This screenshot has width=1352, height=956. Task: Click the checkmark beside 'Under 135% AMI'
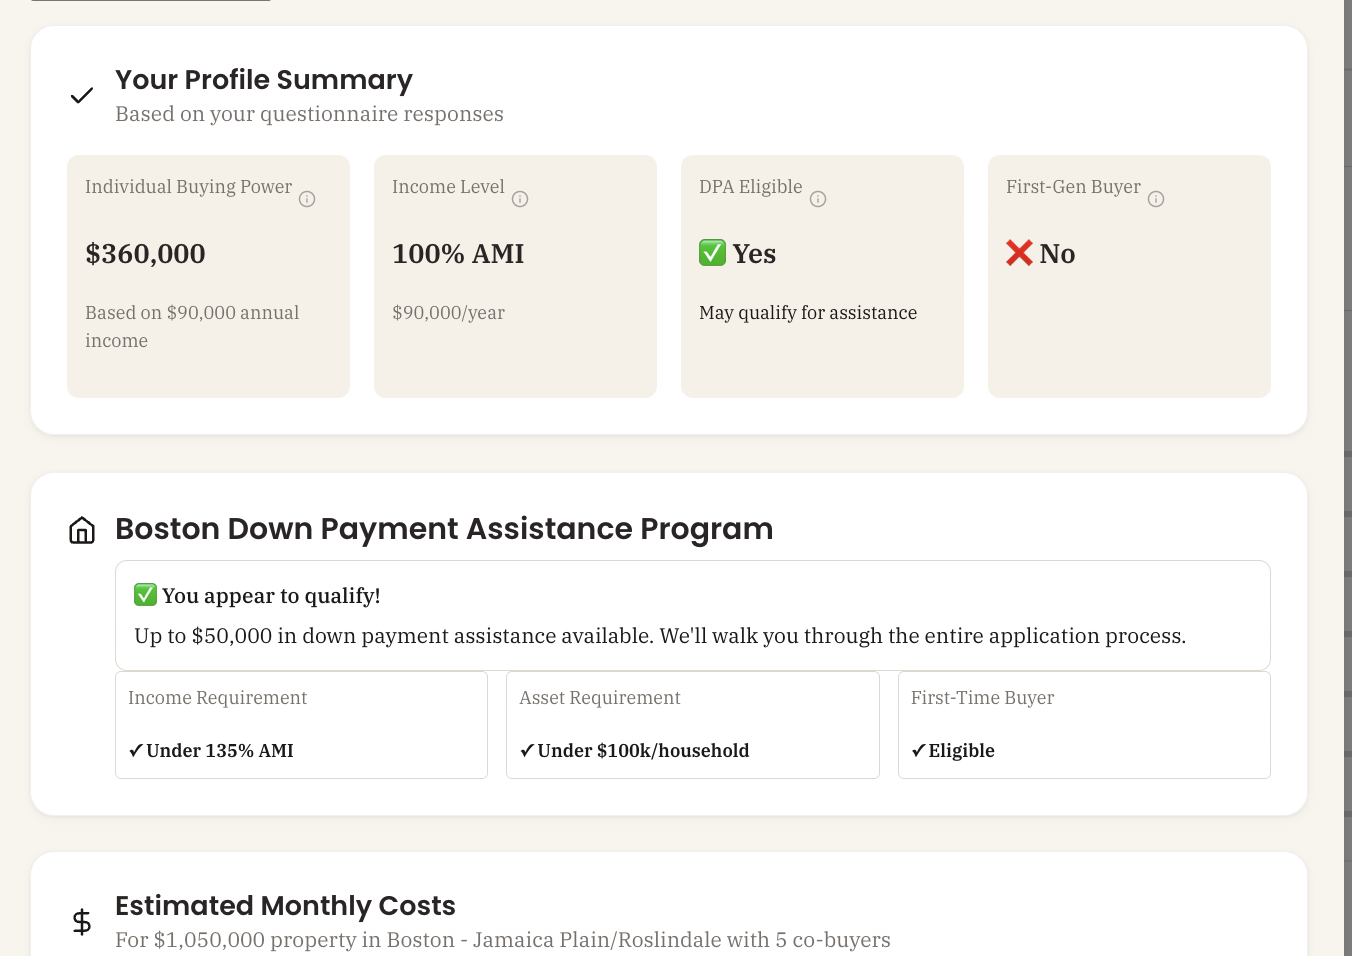click(x=136, y=750)
